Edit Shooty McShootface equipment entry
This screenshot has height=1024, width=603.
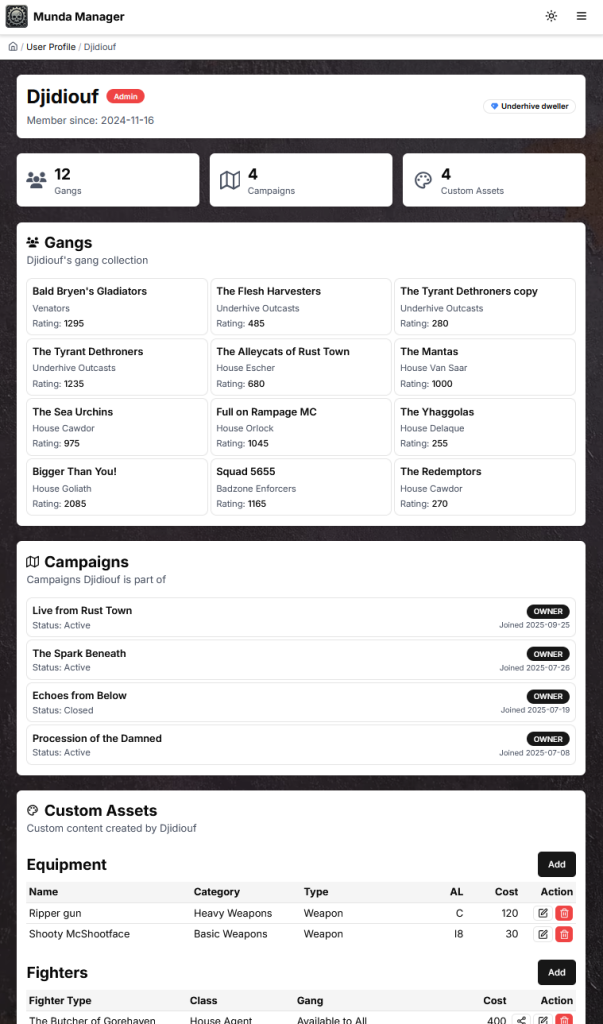pos(543,934)
